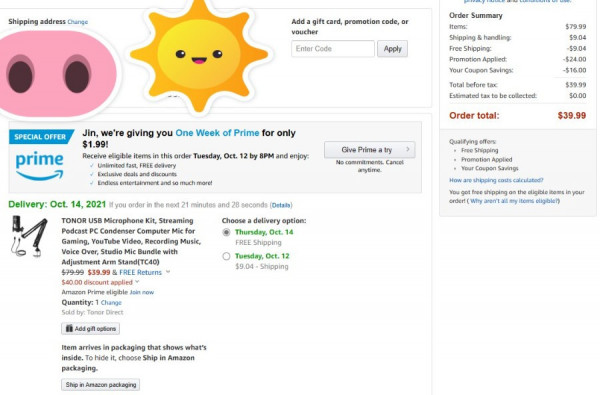Click the sun sticker graphic
Image resolution: width=600 pixels, height=395 pixels.
coord(199,56)
